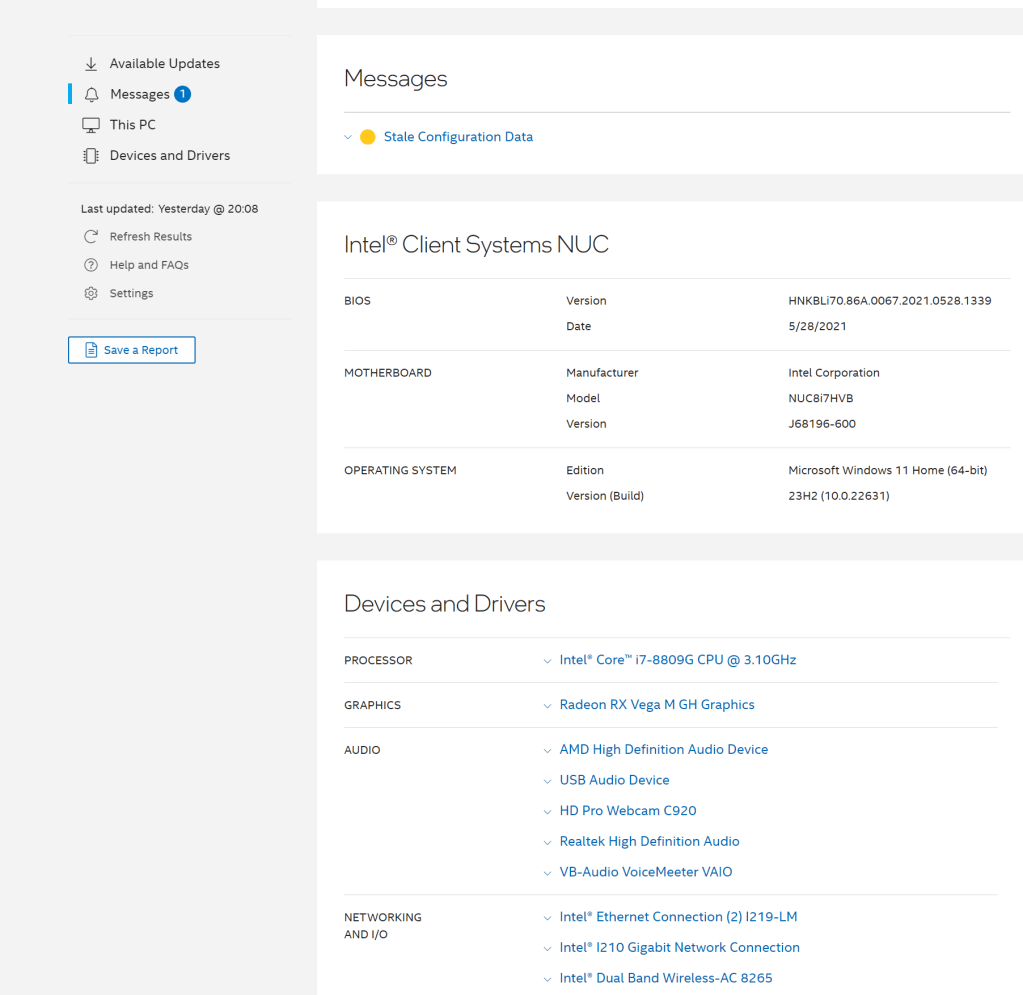The image size is (1023, 995).
Task: Click the MOTHERBOARD row label
Action: [x=388, y=373]
